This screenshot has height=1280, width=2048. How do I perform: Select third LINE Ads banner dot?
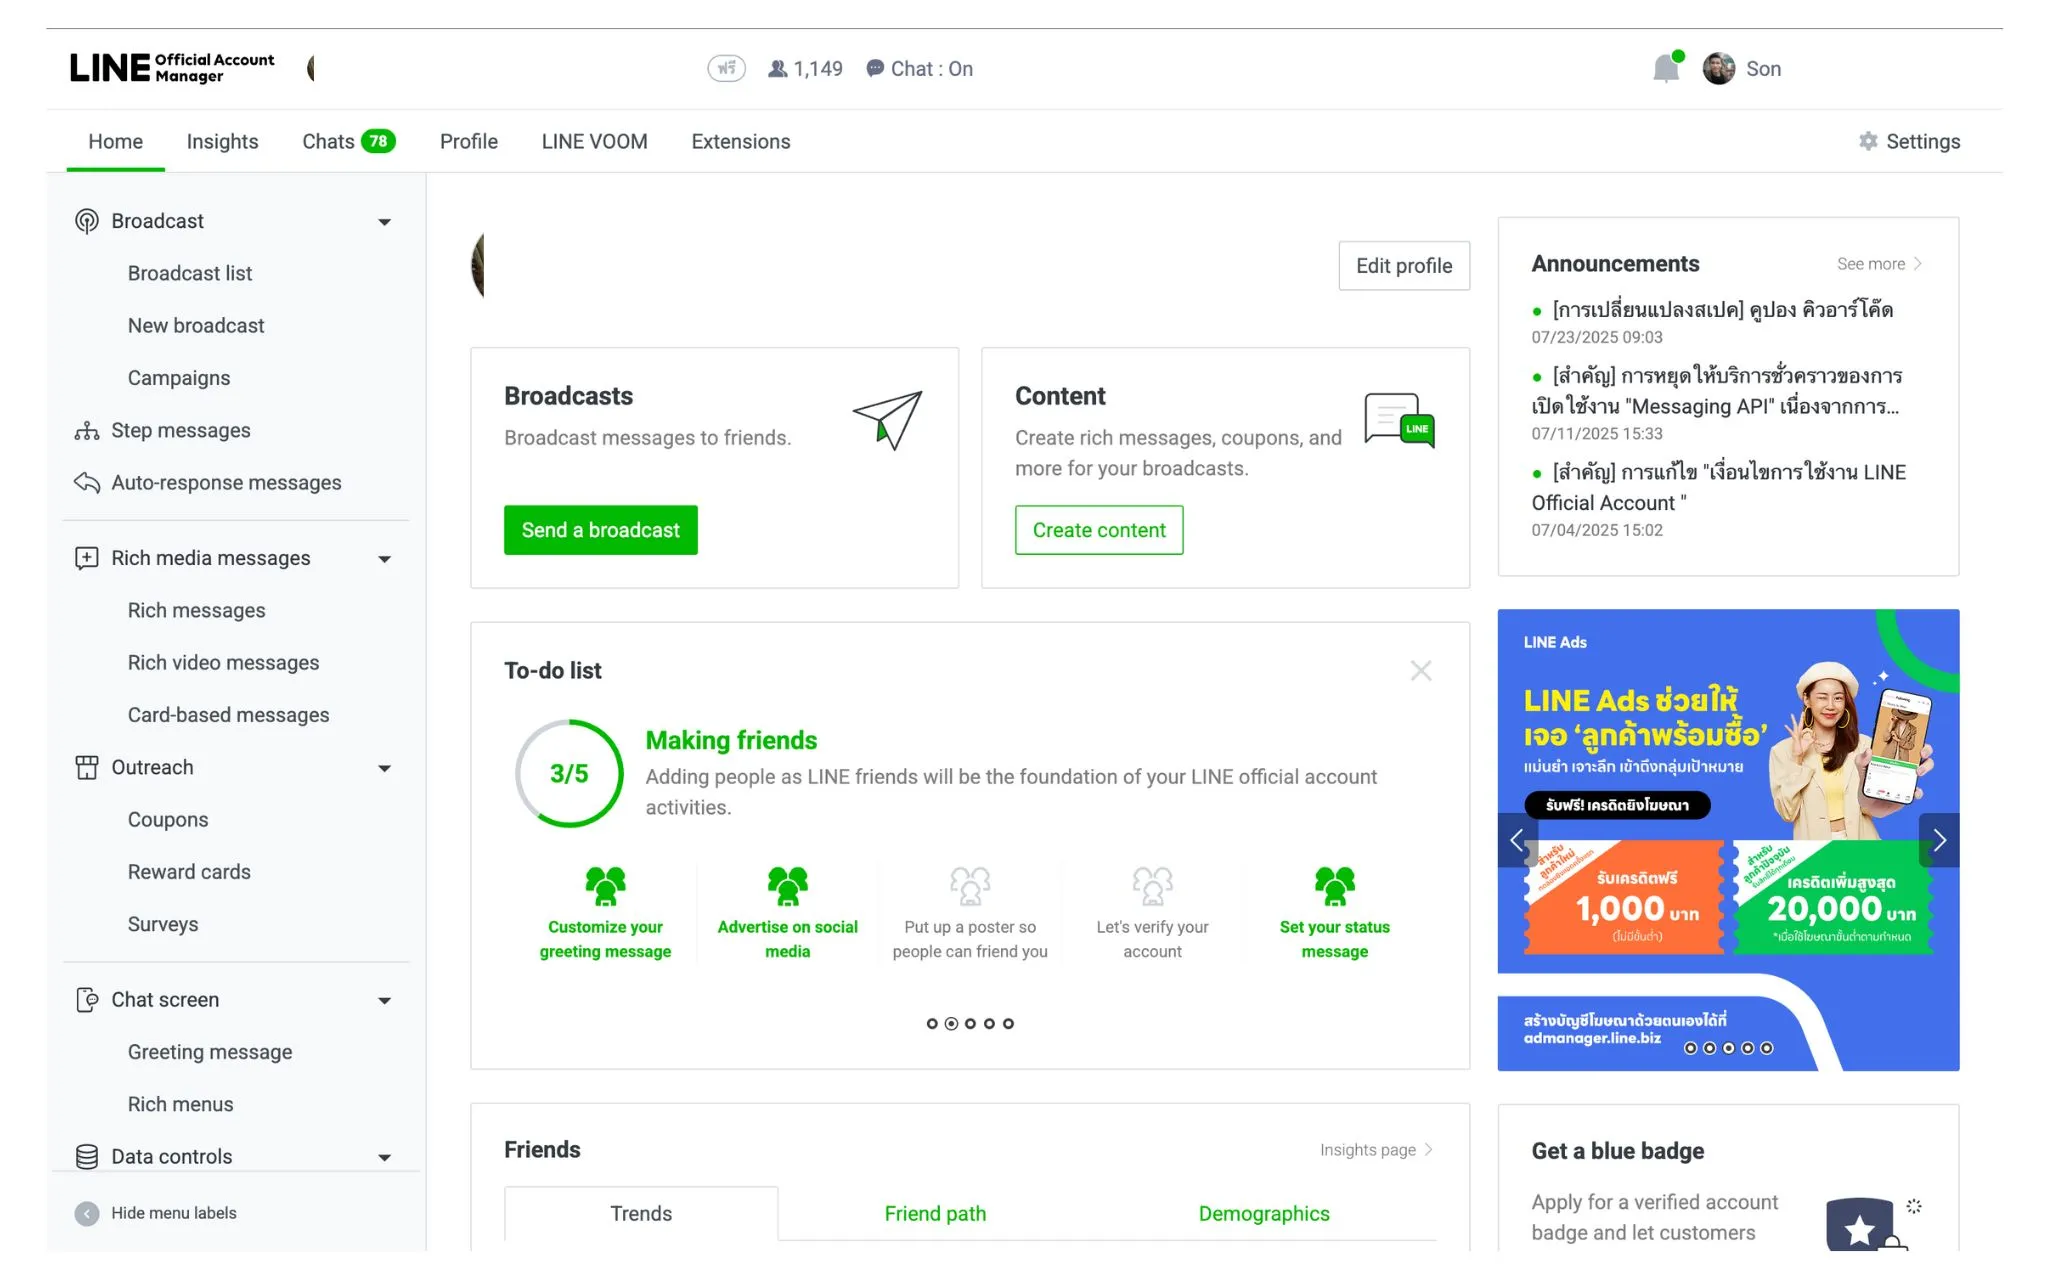click(x=1728, y=1048)
